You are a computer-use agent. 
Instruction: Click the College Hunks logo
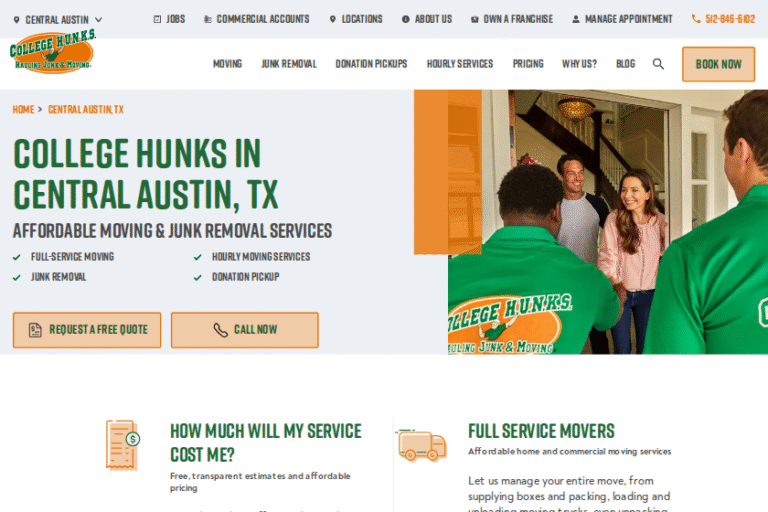52,53
